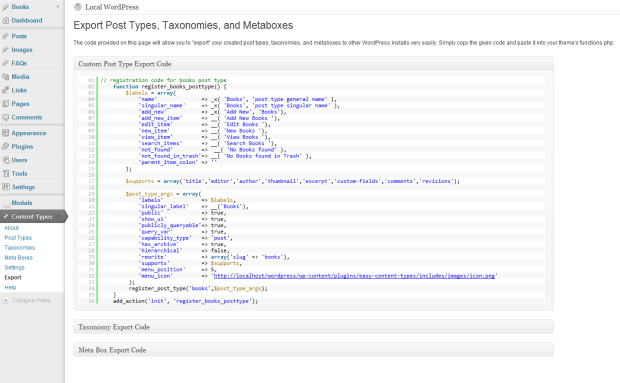Open the Media menu item

click(x=20, y=77)
